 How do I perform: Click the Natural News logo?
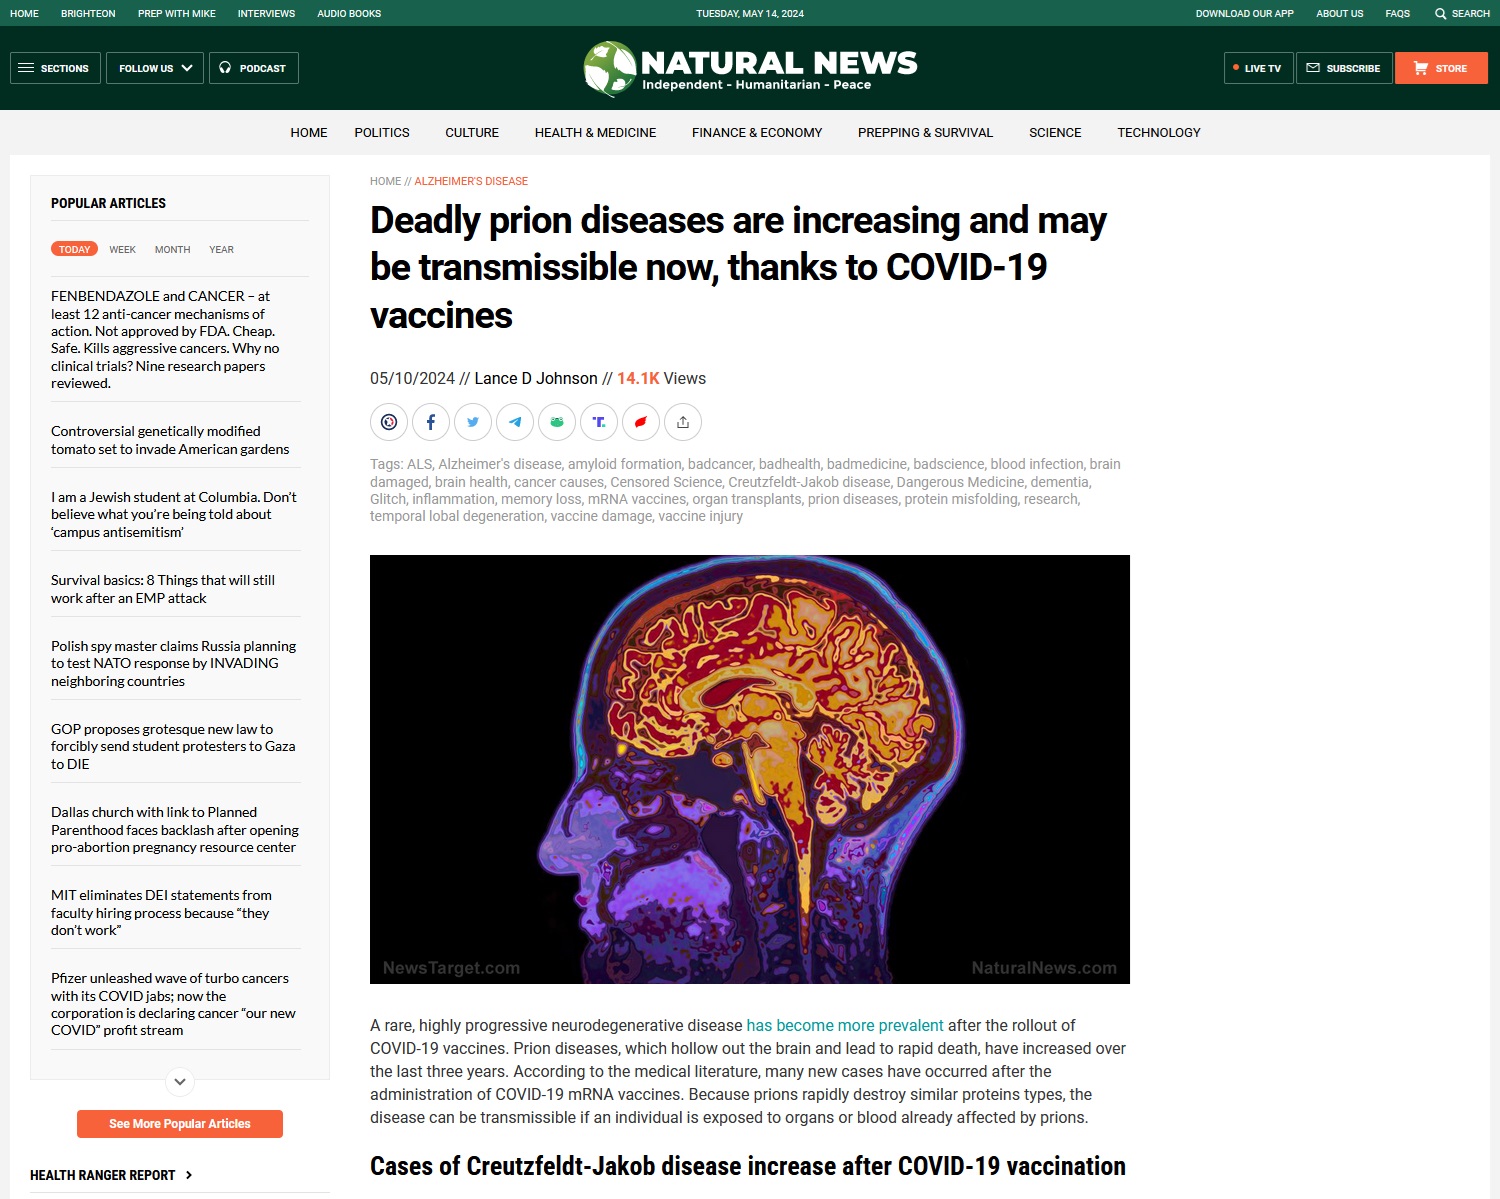750,68
